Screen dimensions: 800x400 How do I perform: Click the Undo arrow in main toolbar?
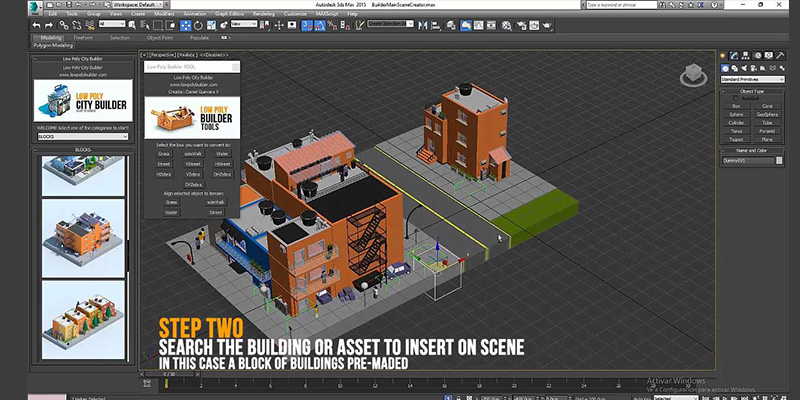tap(36, 25)
